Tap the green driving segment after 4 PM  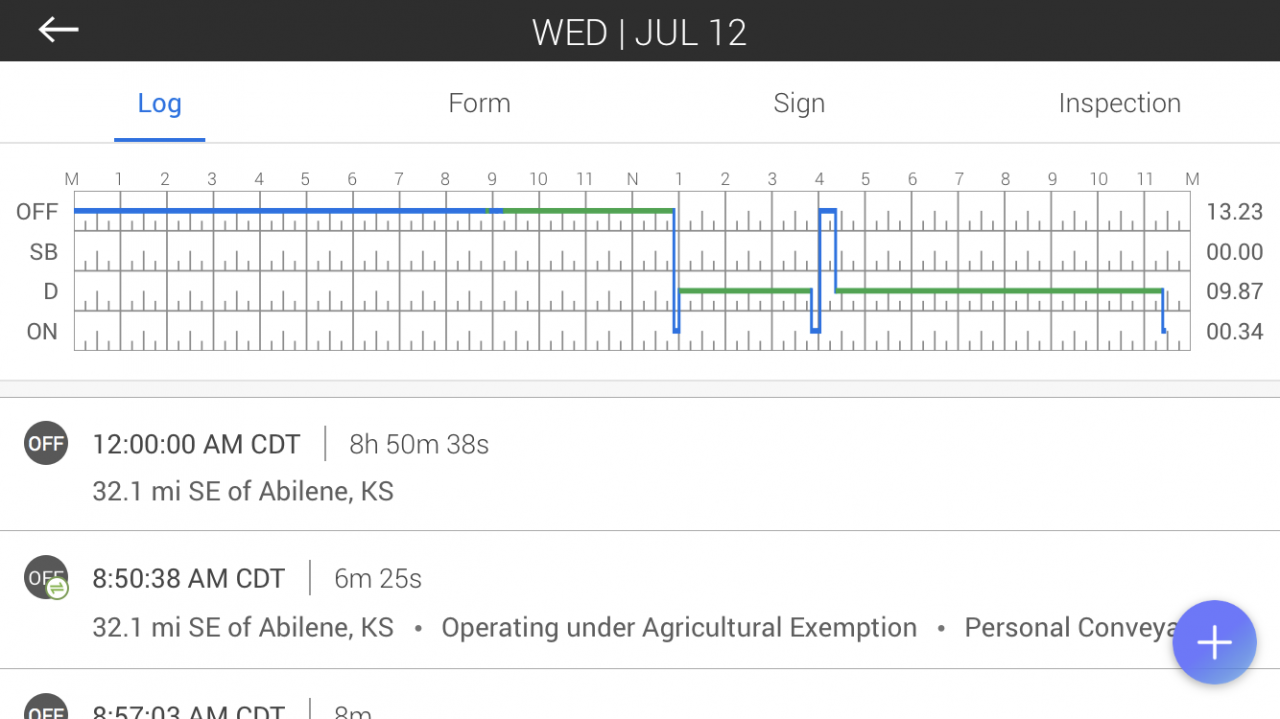coord(999,291)
